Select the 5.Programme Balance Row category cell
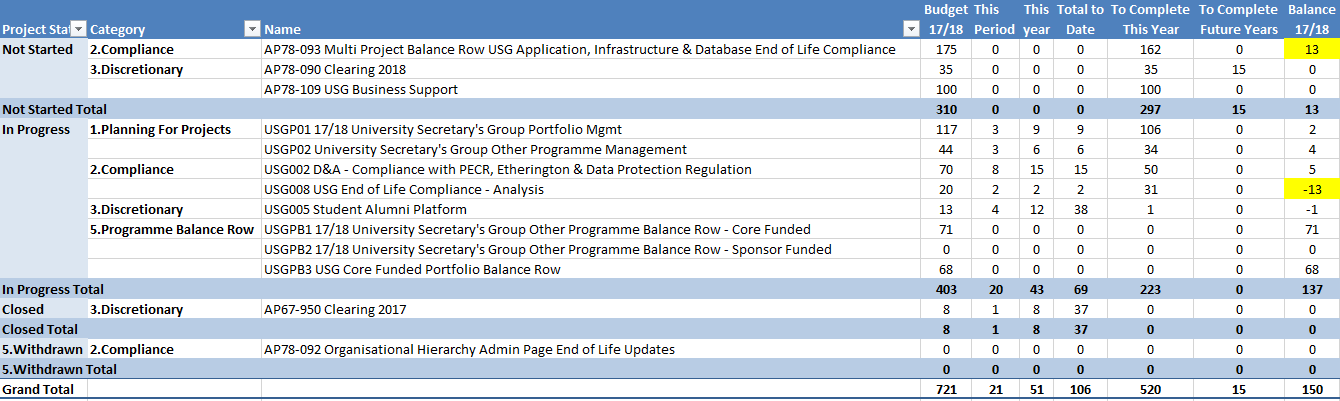1340x401 pixels. point(172,230)
